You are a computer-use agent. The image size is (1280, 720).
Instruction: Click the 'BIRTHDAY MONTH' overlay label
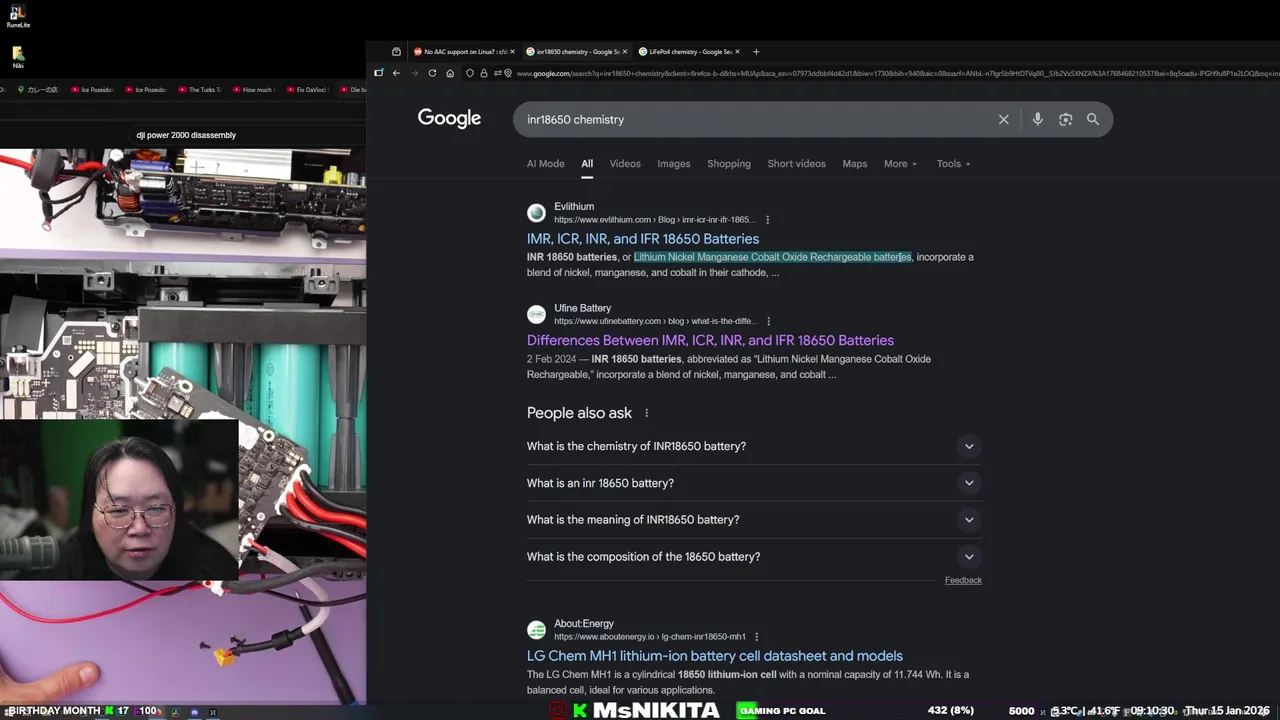[x=53, y=711]
